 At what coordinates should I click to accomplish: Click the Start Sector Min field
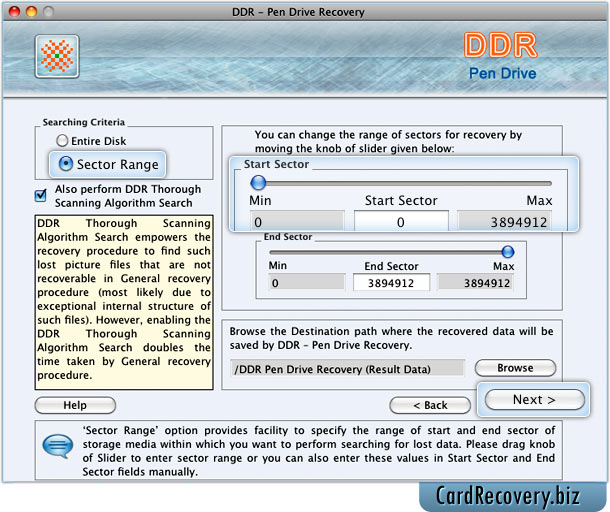coord(297,222)
